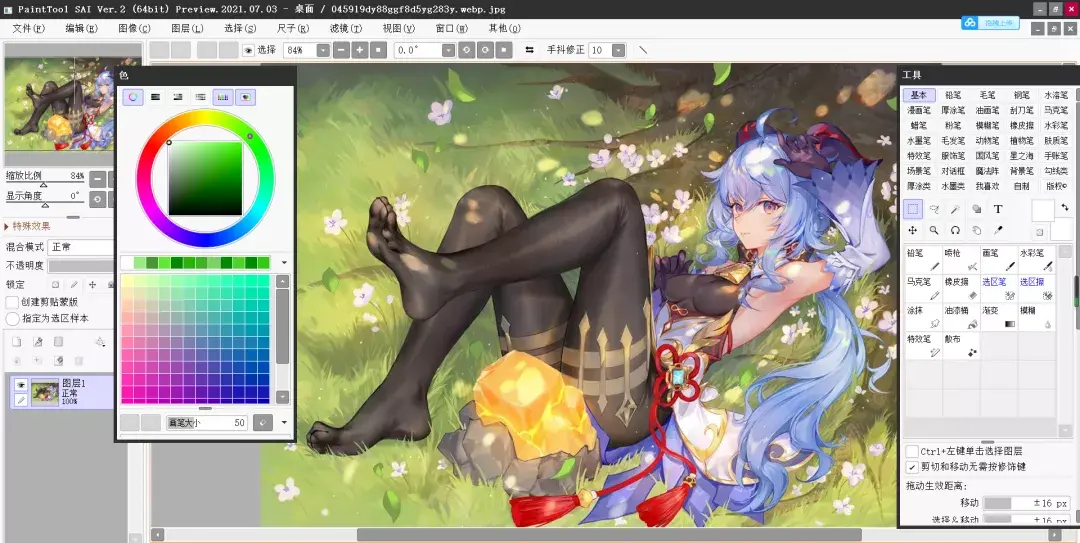Choose the 模糊 blur tool
Image resolution: width=1080 pixels, height=543 pixels.
[1037, 318]
